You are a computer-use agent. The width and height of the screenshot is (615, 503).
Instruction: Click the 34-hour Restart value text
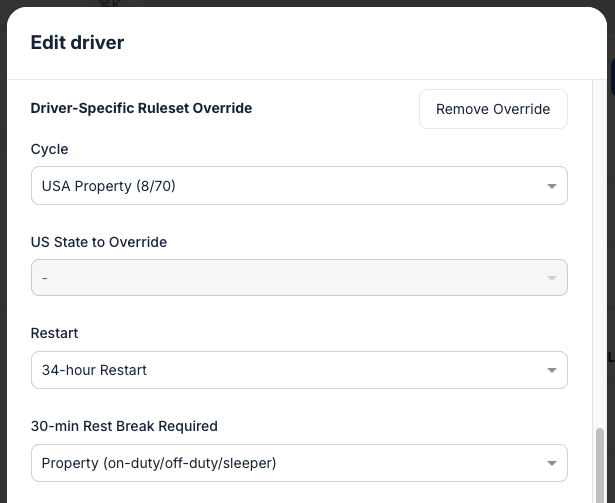(x=94, y=370)
